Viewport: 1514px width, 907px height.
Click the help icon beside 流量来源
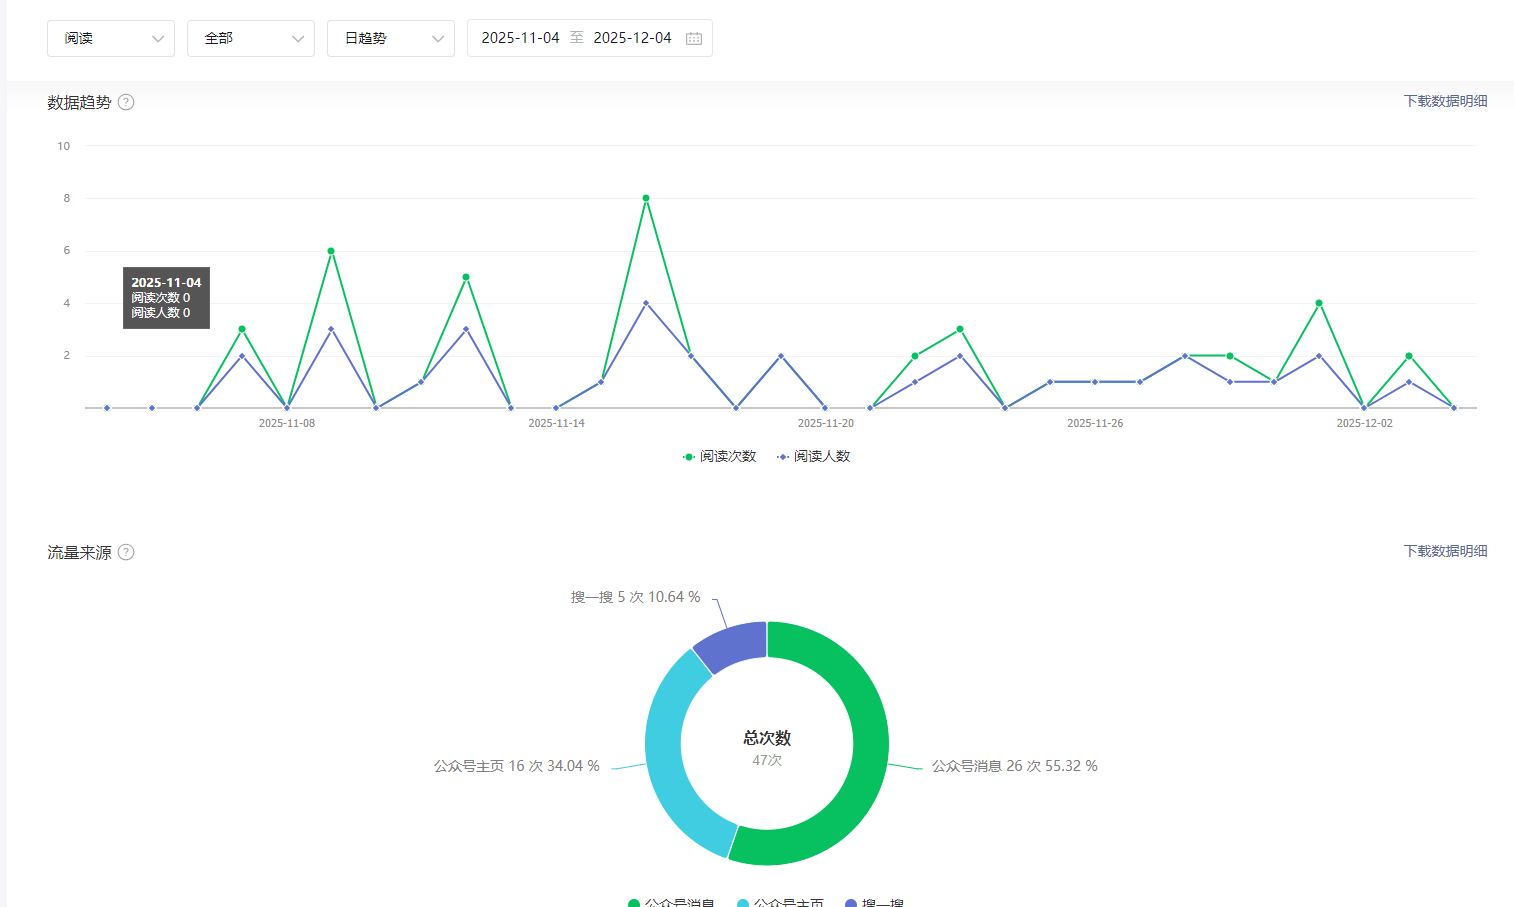tap(126, 552)
